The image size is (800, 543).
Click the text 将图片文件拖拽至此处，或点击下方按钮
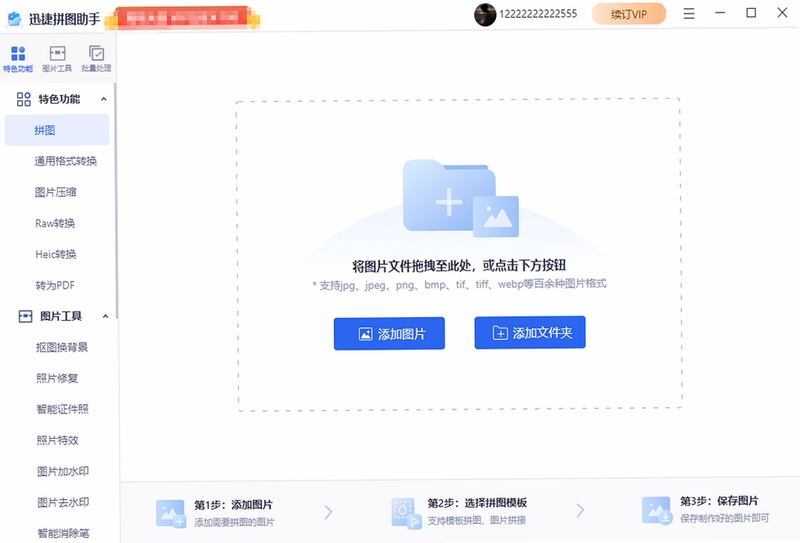[459, 265]
